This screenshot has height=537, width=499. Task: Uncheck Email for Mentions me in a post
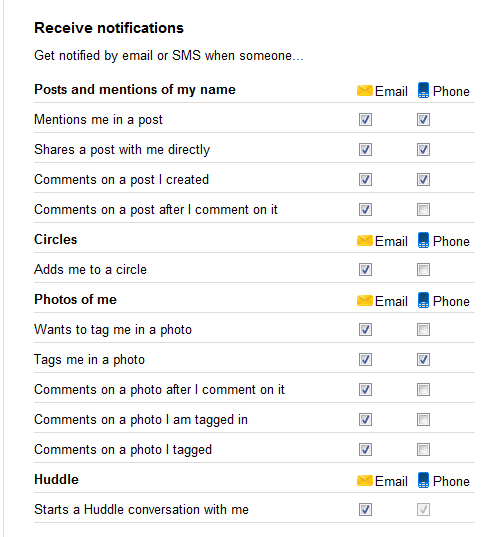coord(365,120)
